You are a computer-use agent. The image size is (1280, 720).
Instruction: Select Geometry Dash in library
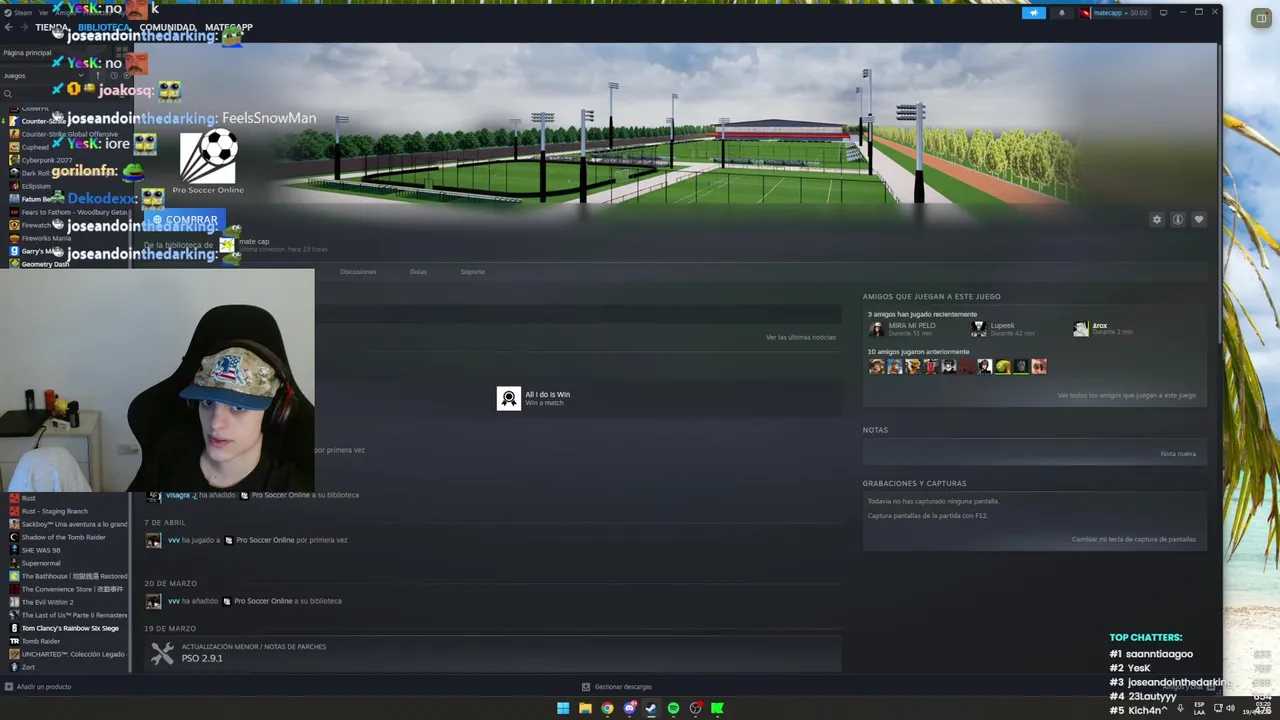(x=45, y=264)
